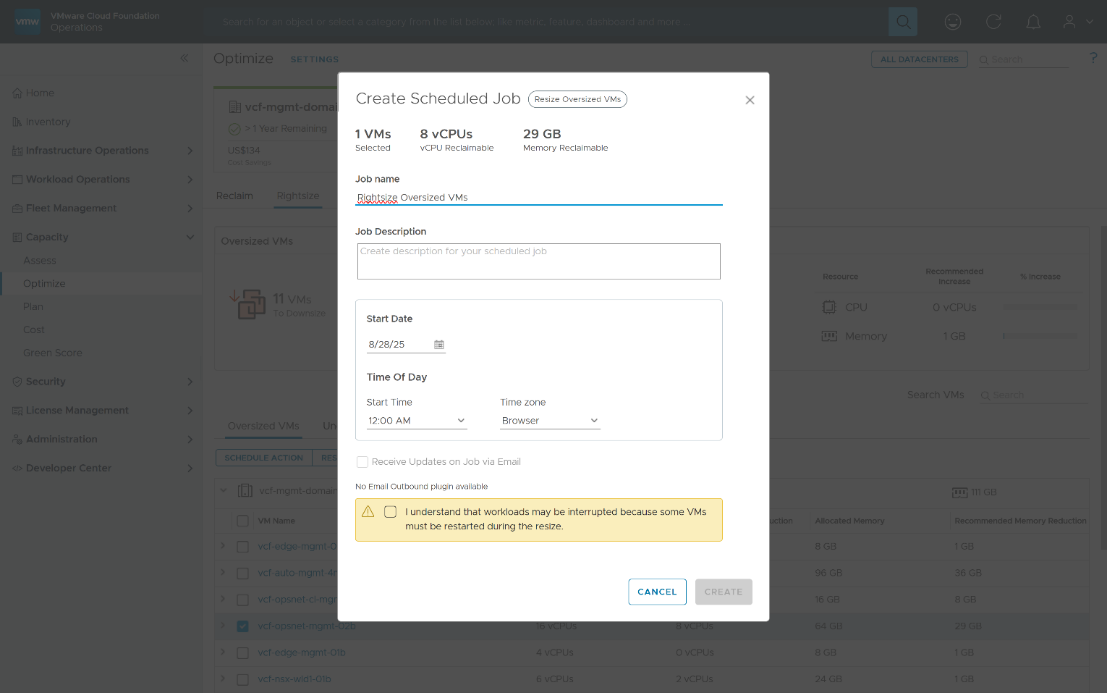Viewport: 1107px width, 693px height.
Task: Select the Inventory icon in the sidebar
Action: pos(17,121)
